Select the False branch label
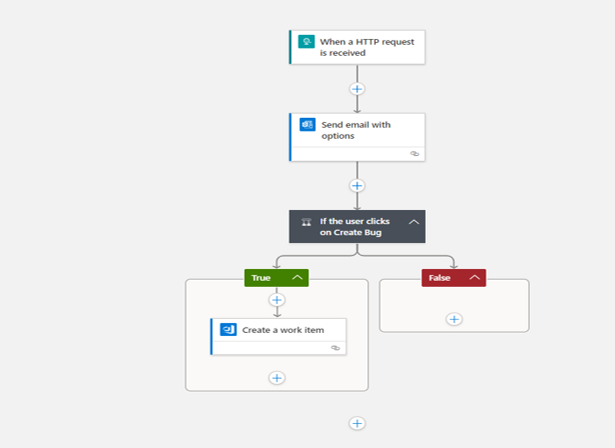Screen dimensions: 615x448 coord(439,278)
